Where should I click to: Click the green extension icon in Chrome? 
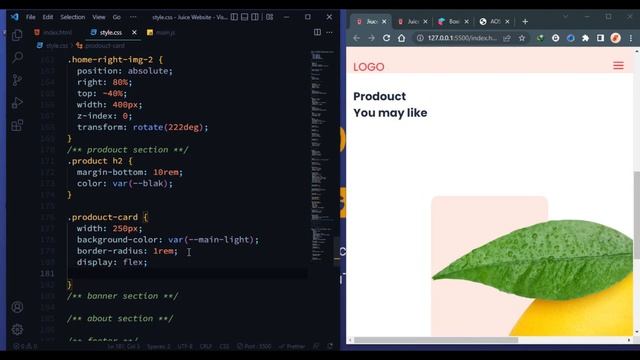click(x=540, y=38)
